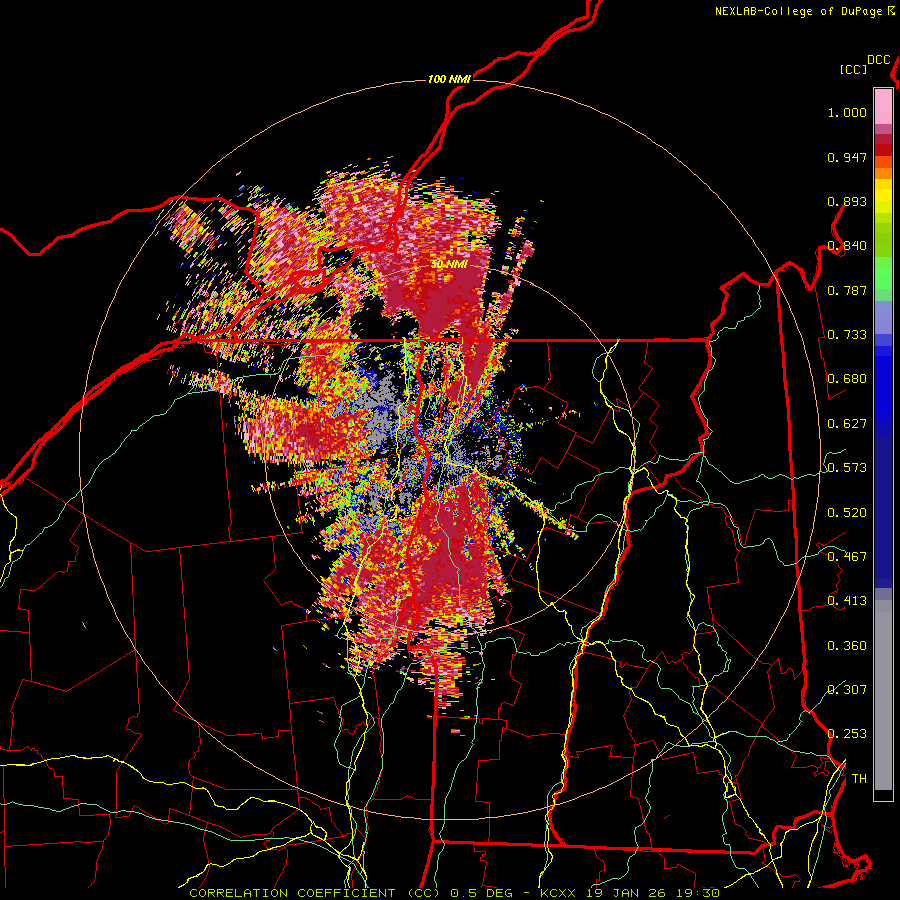Click the 0.733 scale value
This screenshot has height=900, width=900.
847,335
